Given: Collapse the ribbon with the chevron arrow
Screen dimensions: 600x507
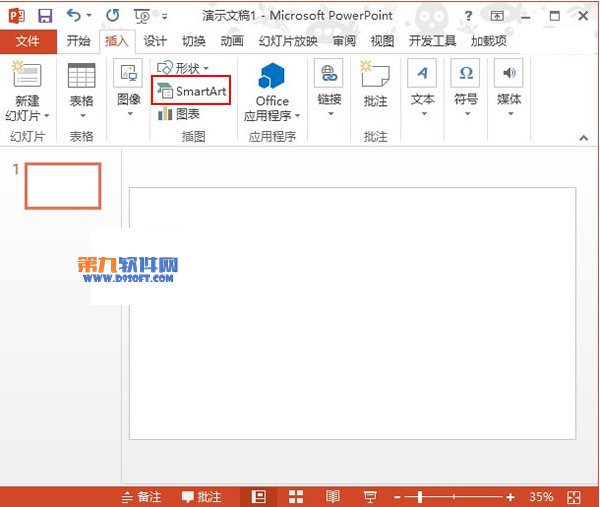Looking at the screenshot, I should [584, 138].
